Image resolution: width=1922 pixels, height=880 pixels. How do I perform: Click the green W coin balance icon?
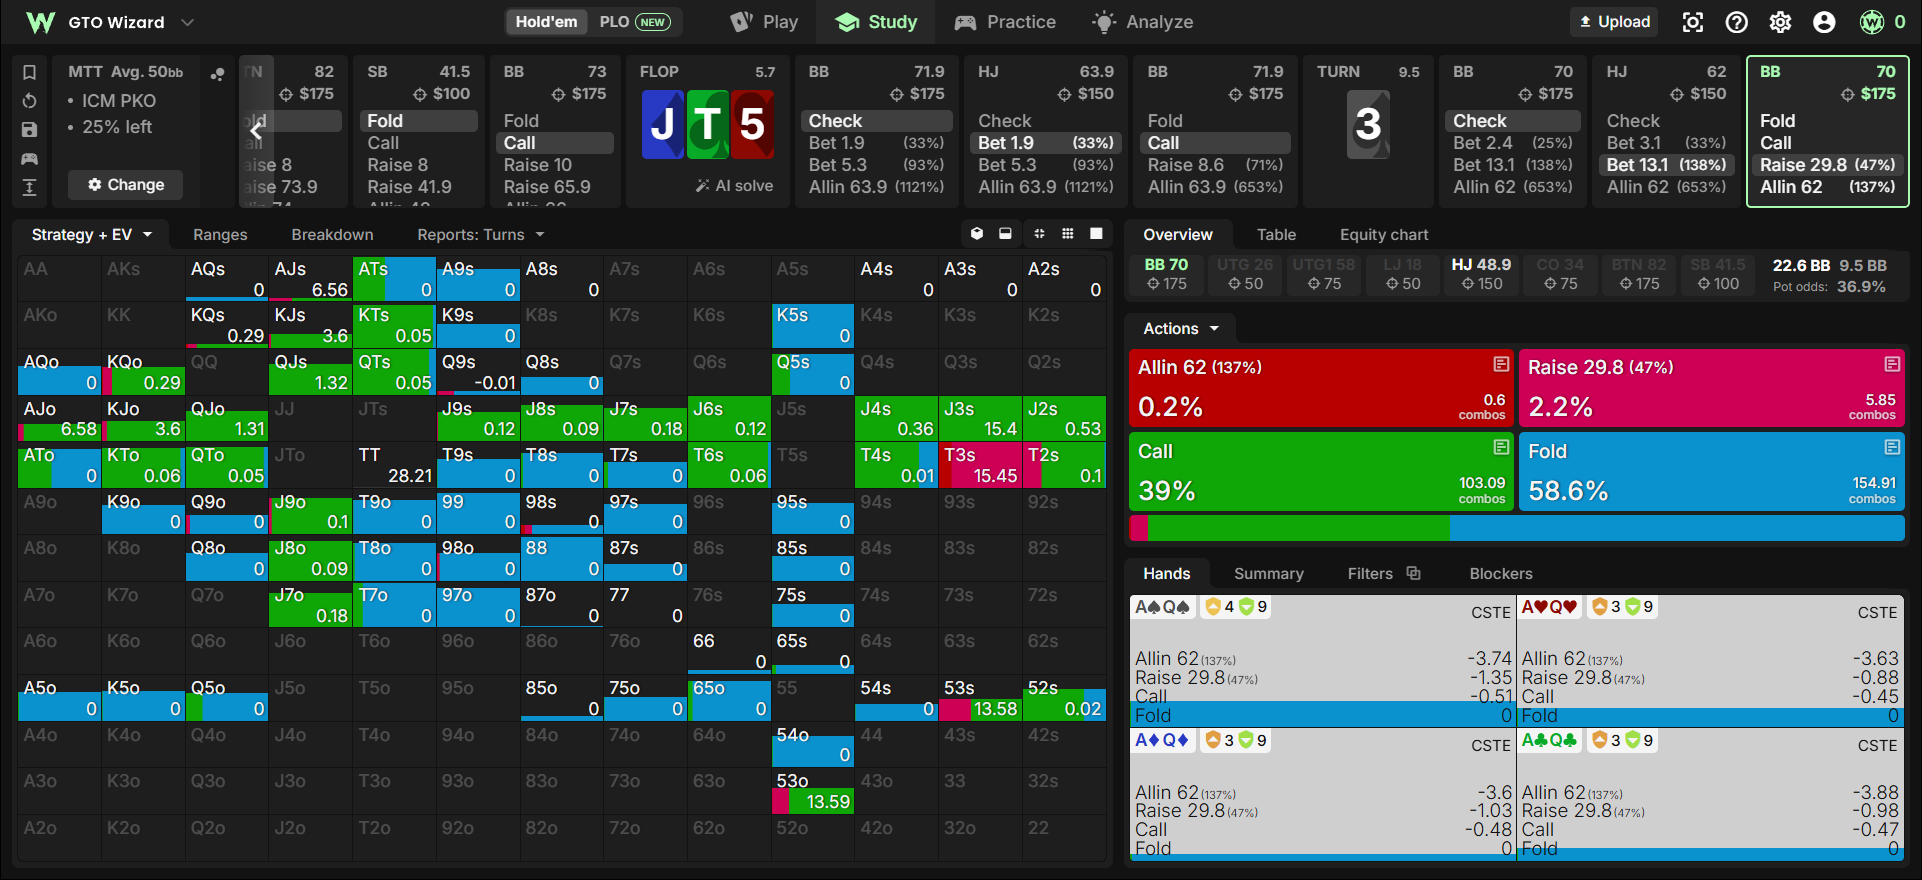coord(1872,22)
